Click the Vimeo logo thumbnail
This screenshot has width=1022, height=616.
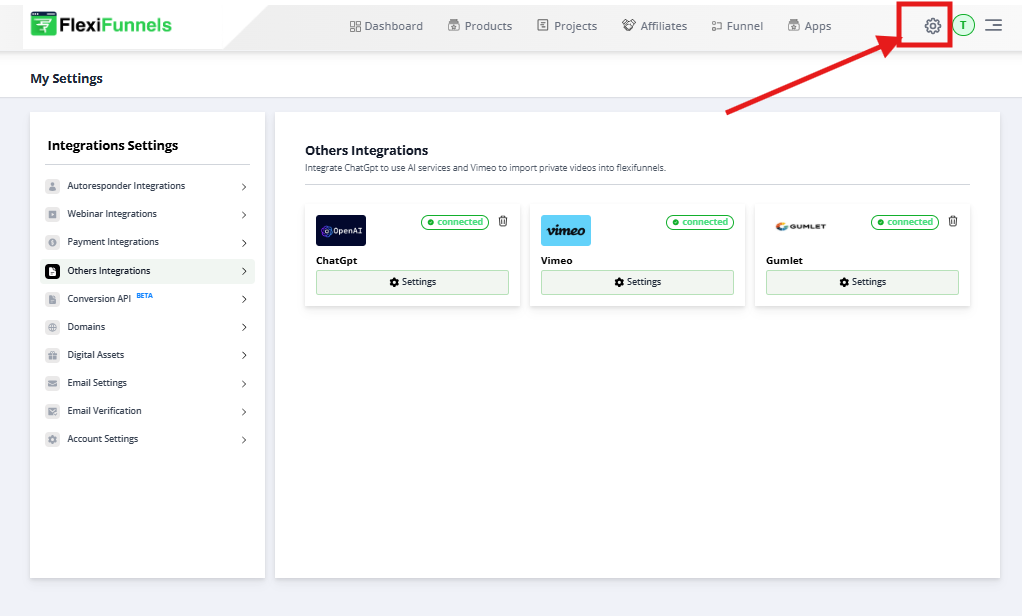click(x=566, y=230)
